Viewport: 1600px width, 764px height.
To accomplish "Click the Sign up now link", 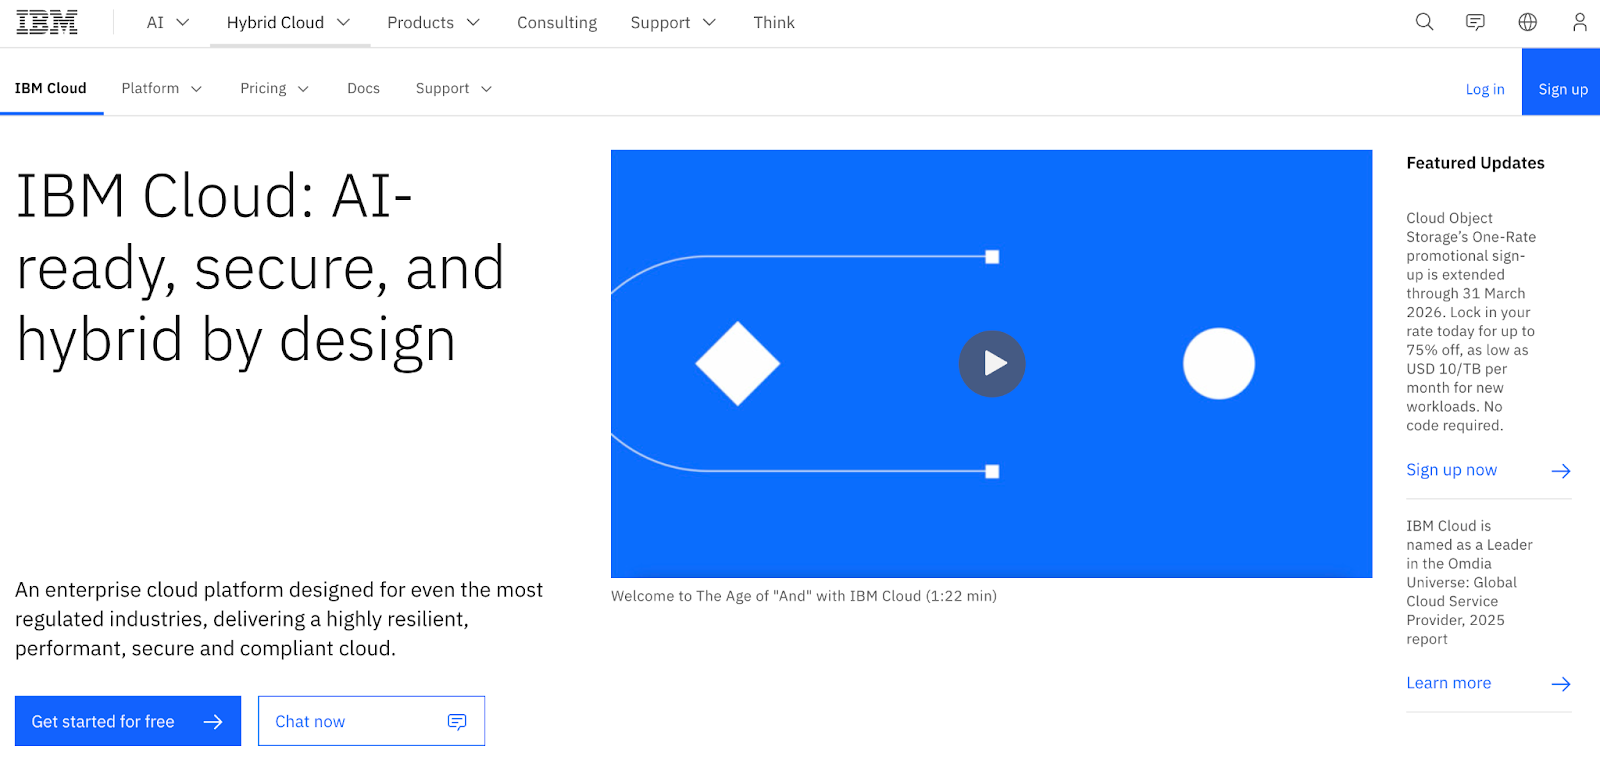I will [x=1451, y=470].
